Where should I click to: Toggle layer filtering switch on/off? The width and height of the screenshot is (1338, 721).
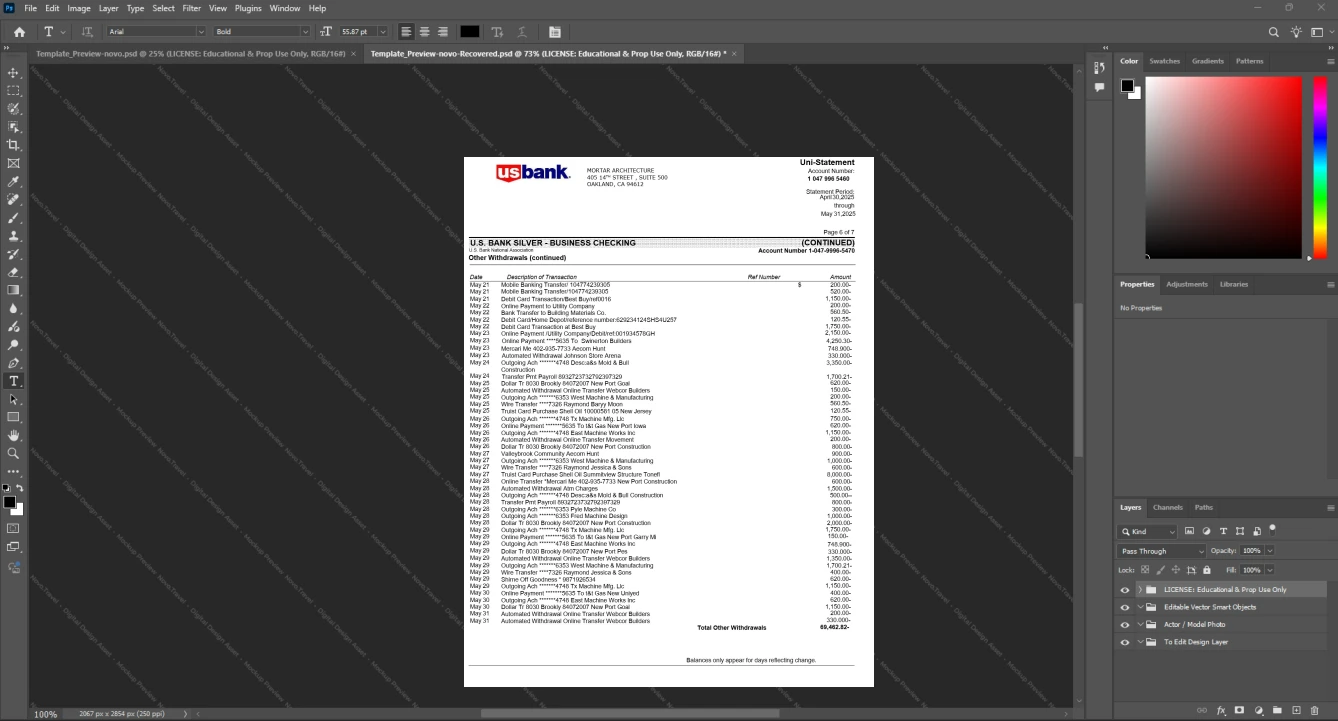tap(1272, 528)
